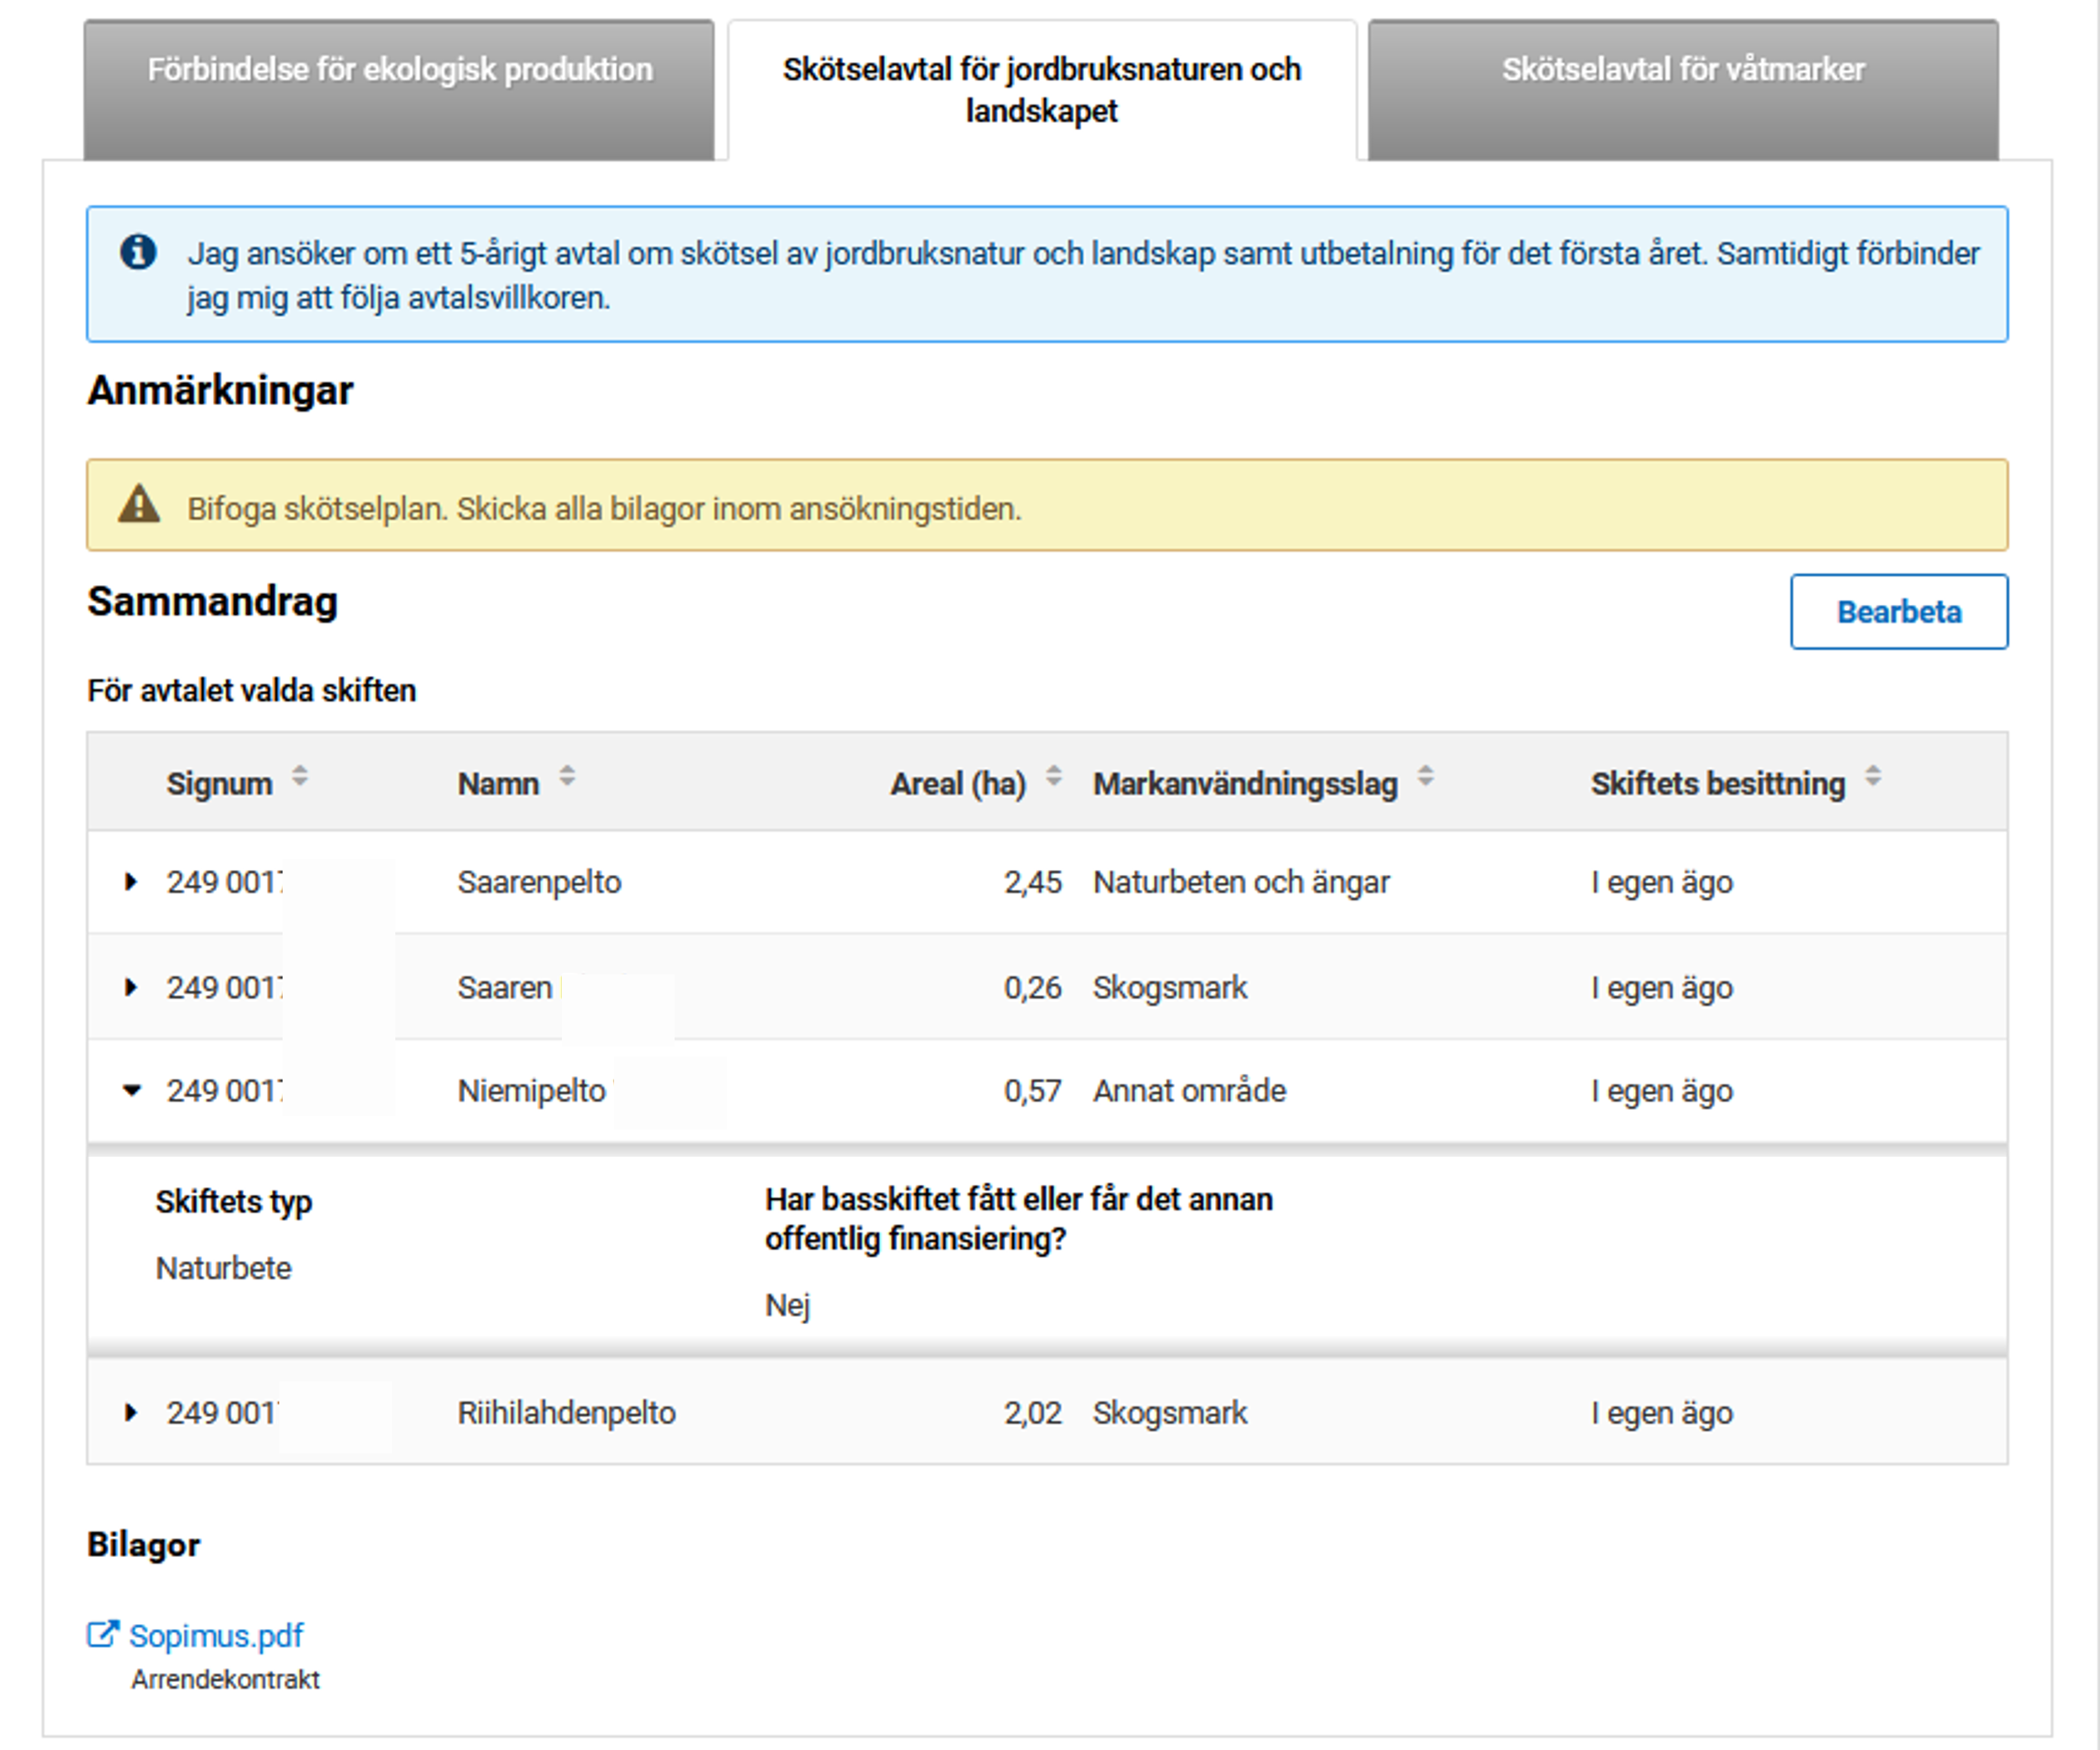The width and height of the screenshot is (2100, 1750).
Task: Click the Signum column header text
Action: (219, 783)
